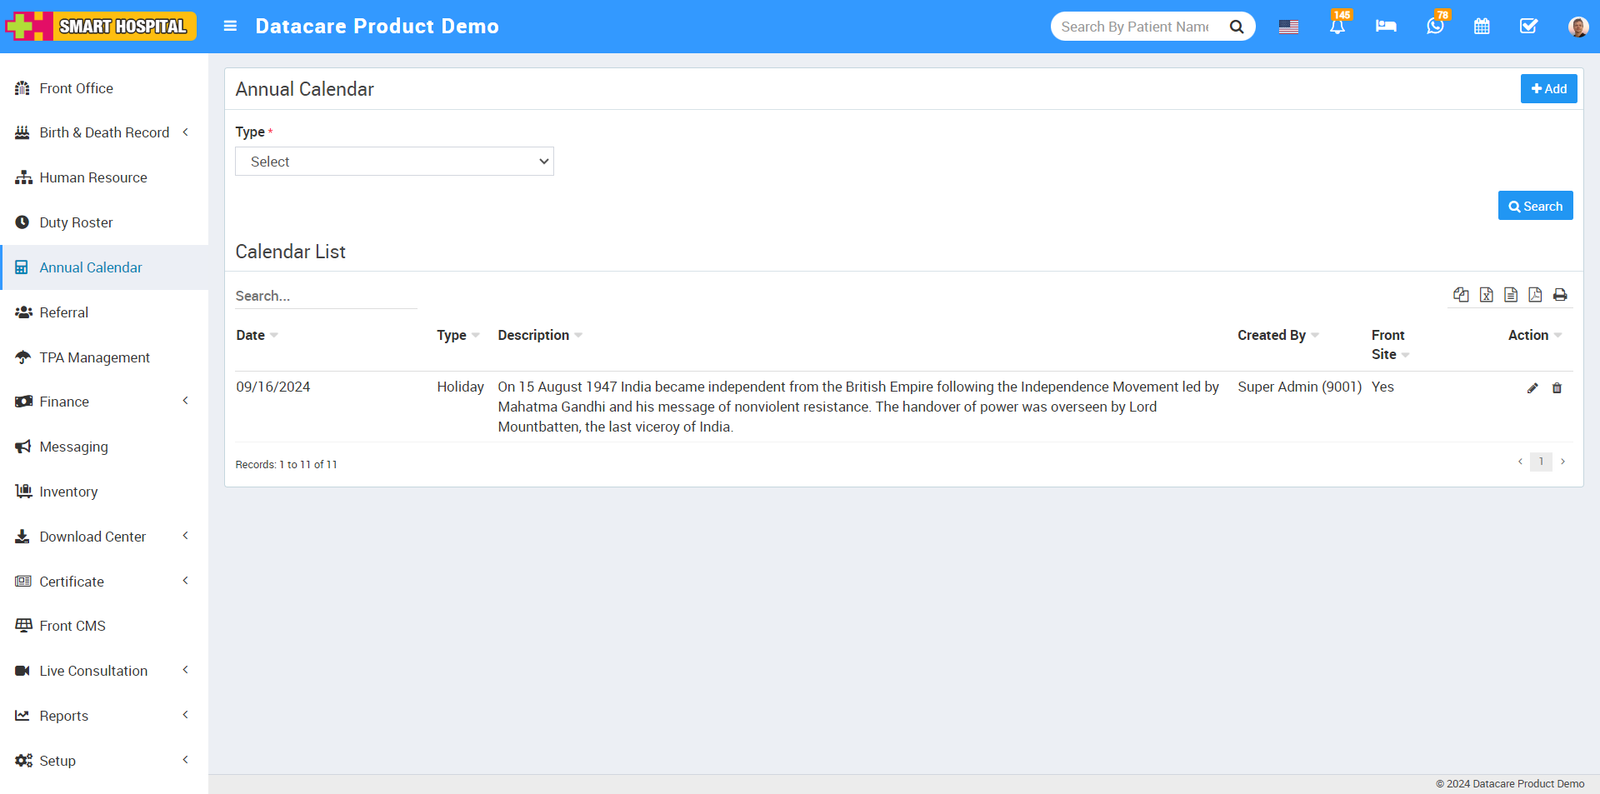
Task: Open Duty Roster from sidebar
Action: (x=76, y=223)
